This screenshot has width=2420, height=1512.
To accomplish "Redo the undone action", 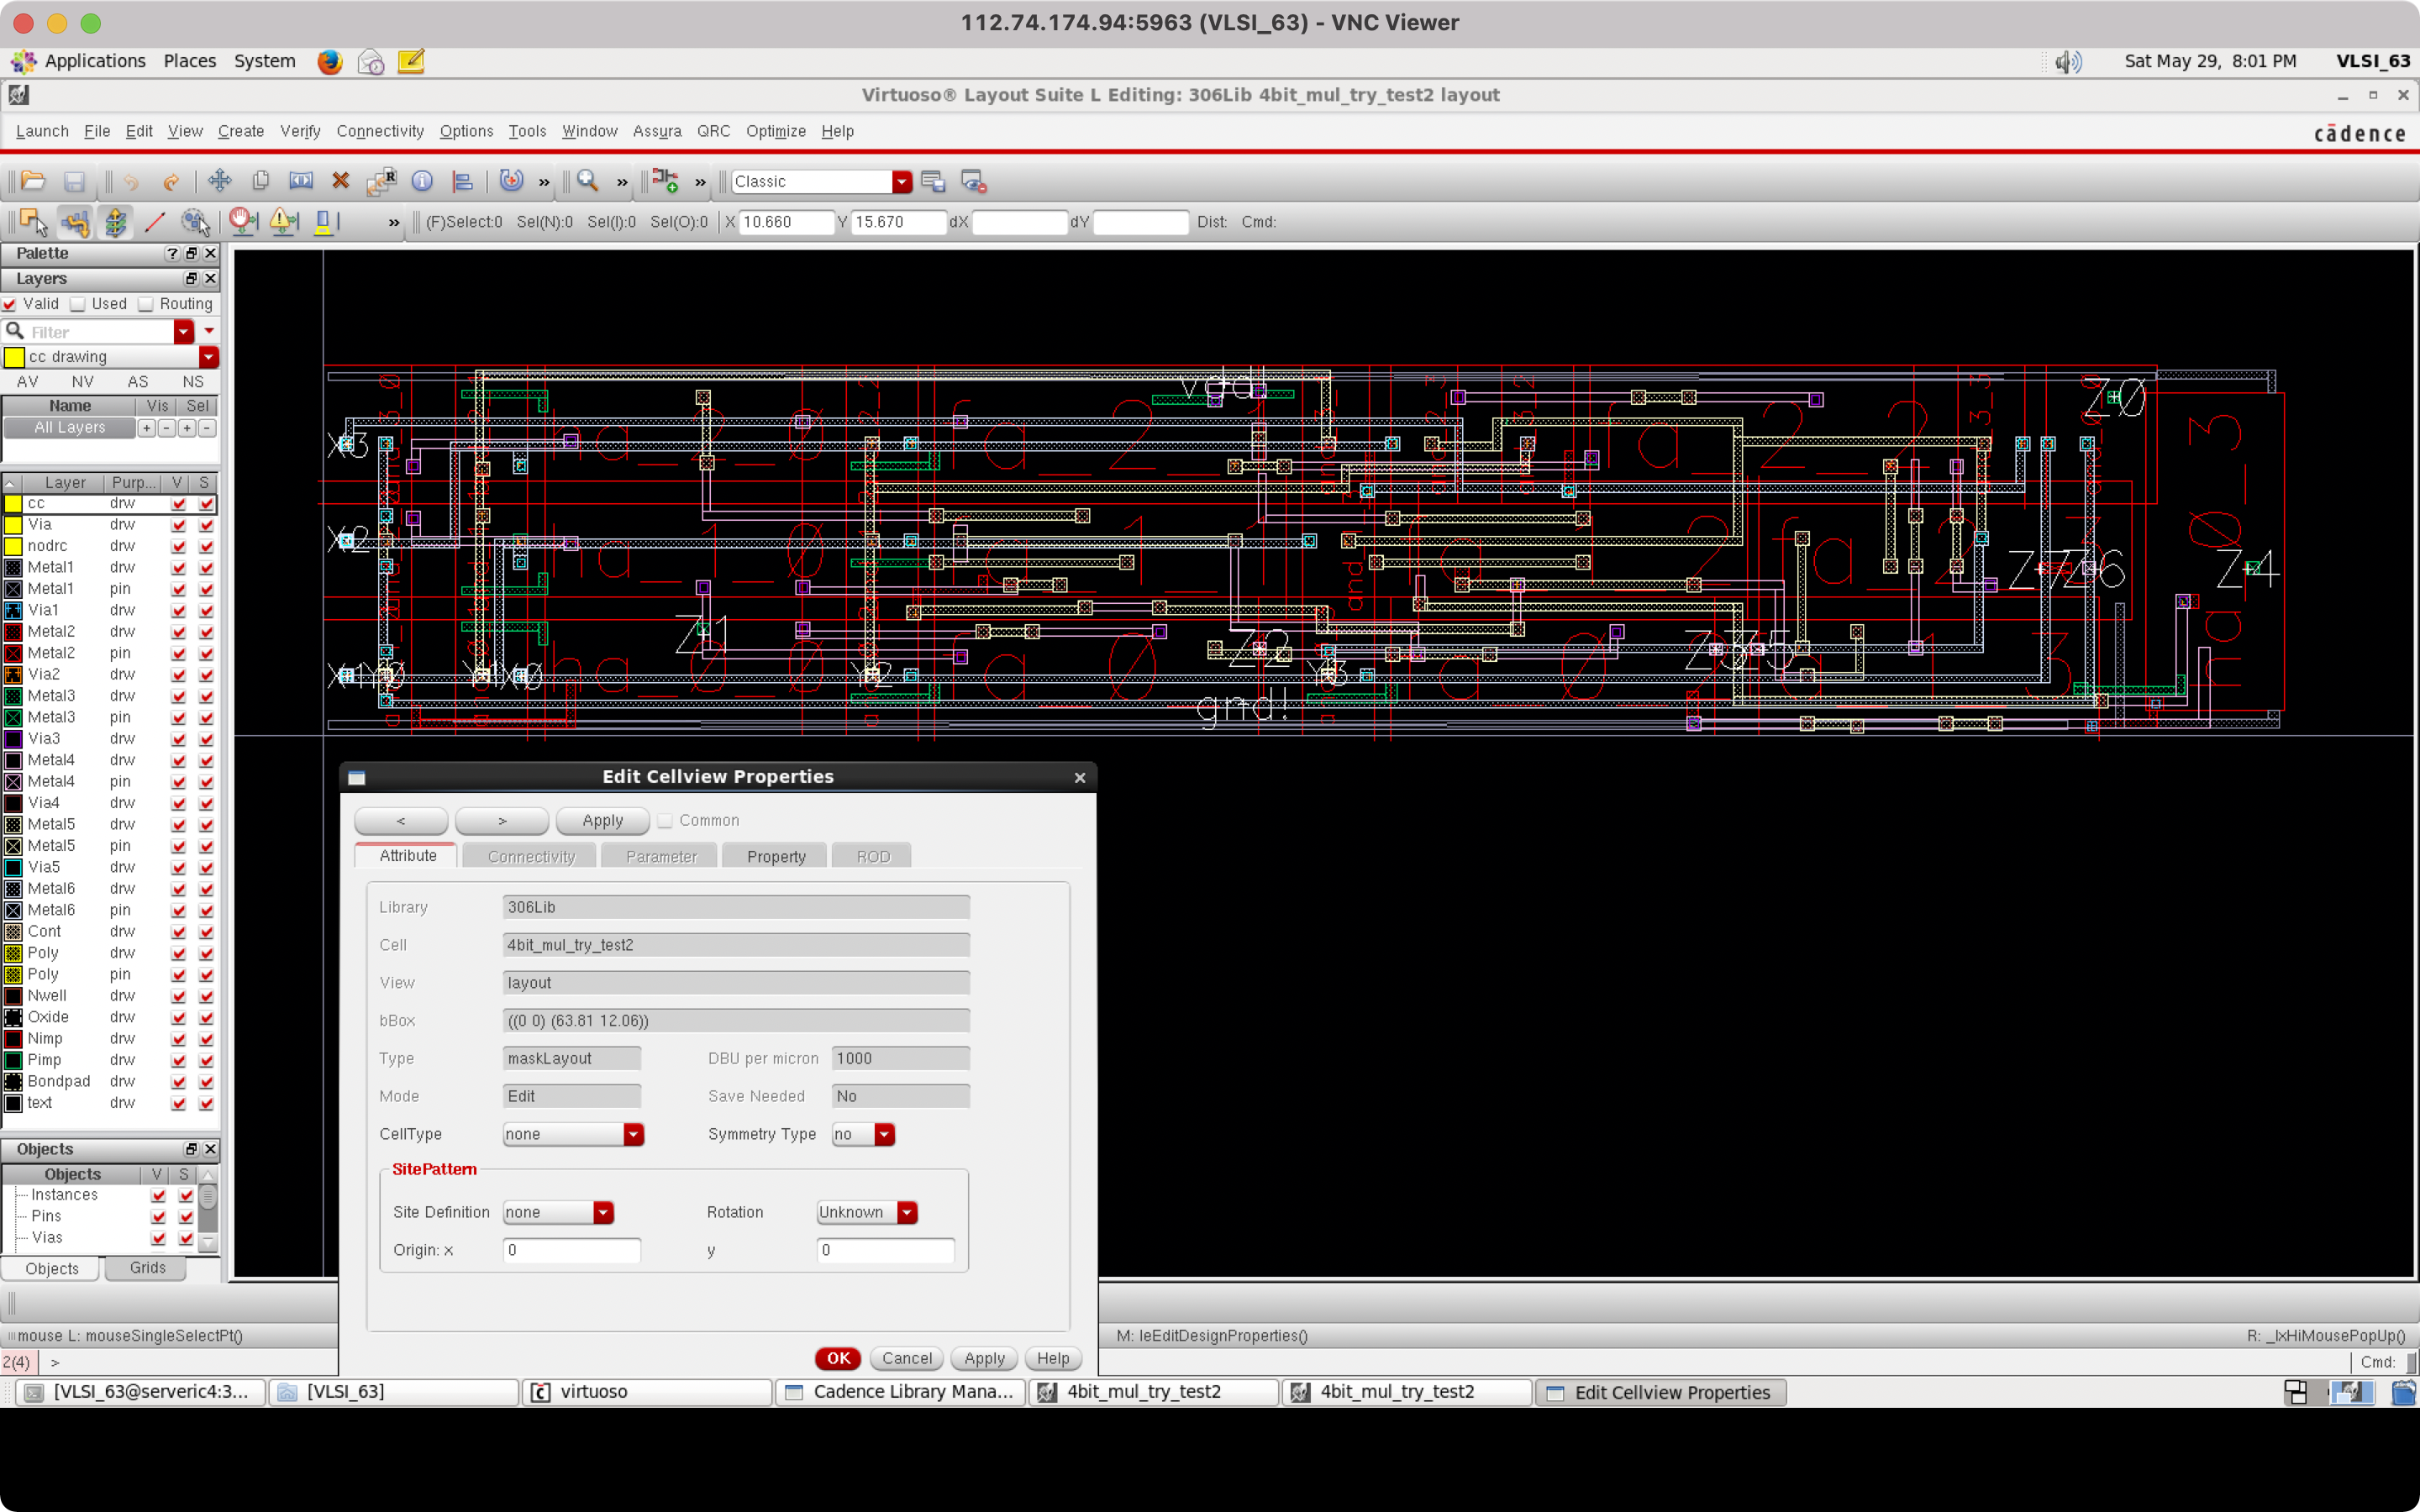I will pos(171,181).
